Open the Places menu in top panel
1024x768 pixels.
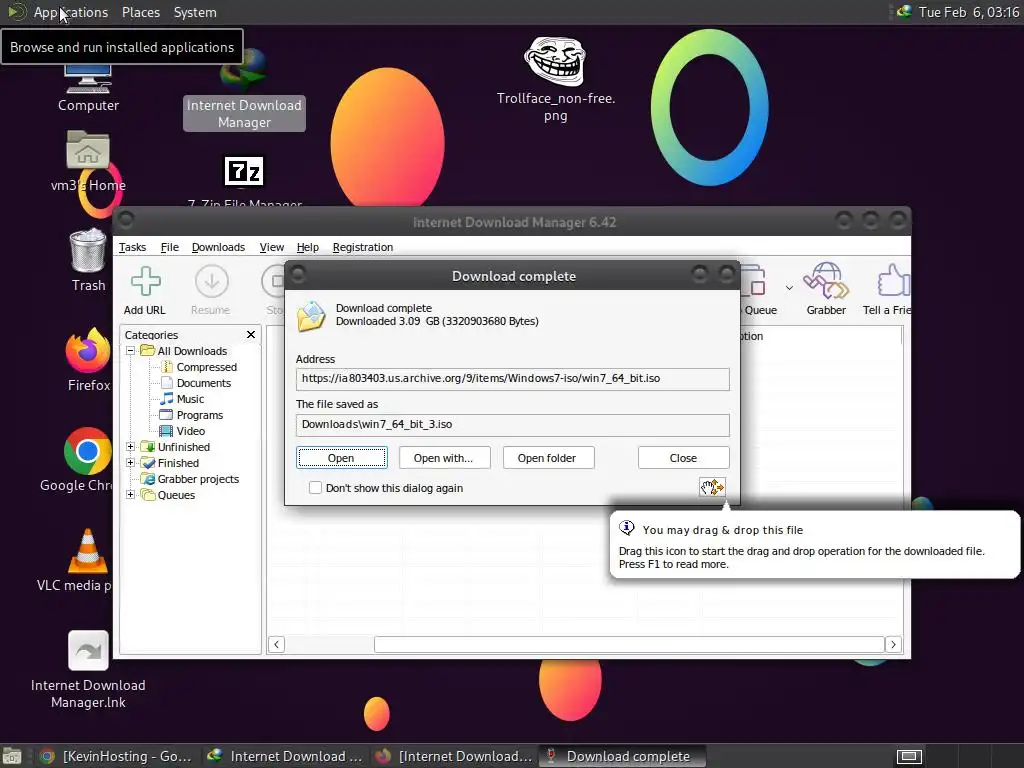[141, 12]
